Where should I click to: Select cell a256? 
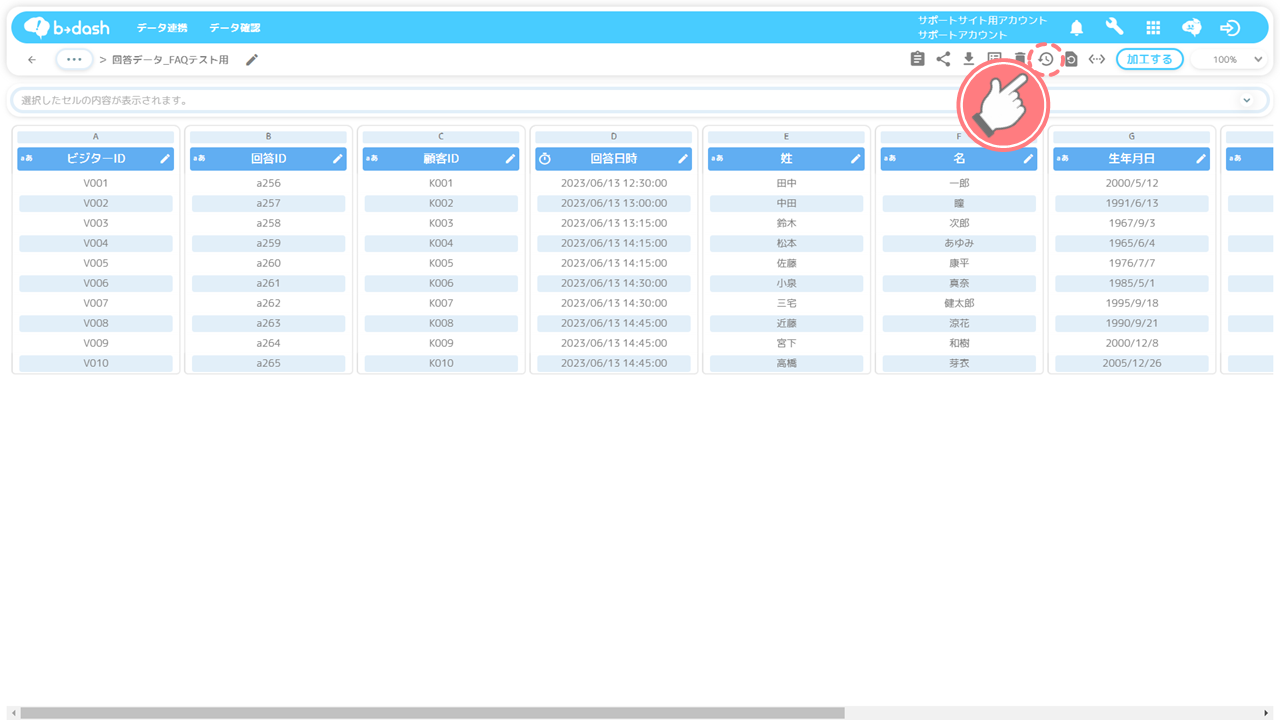click(268, 183)
